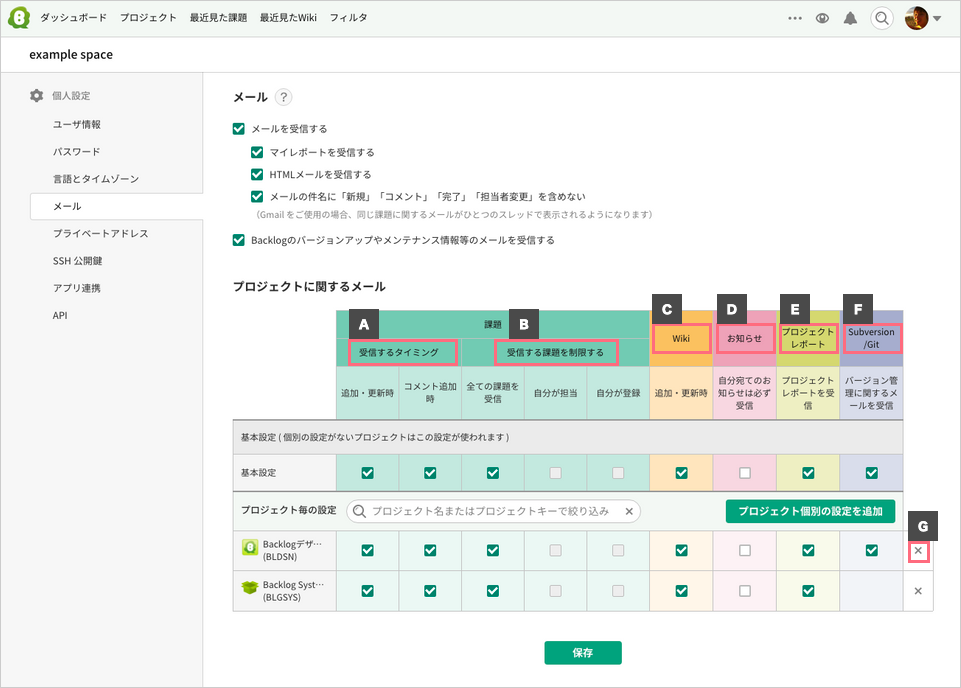Click the 受信するタイミング header
Viewport: 961px width, 688px height.
399,353
